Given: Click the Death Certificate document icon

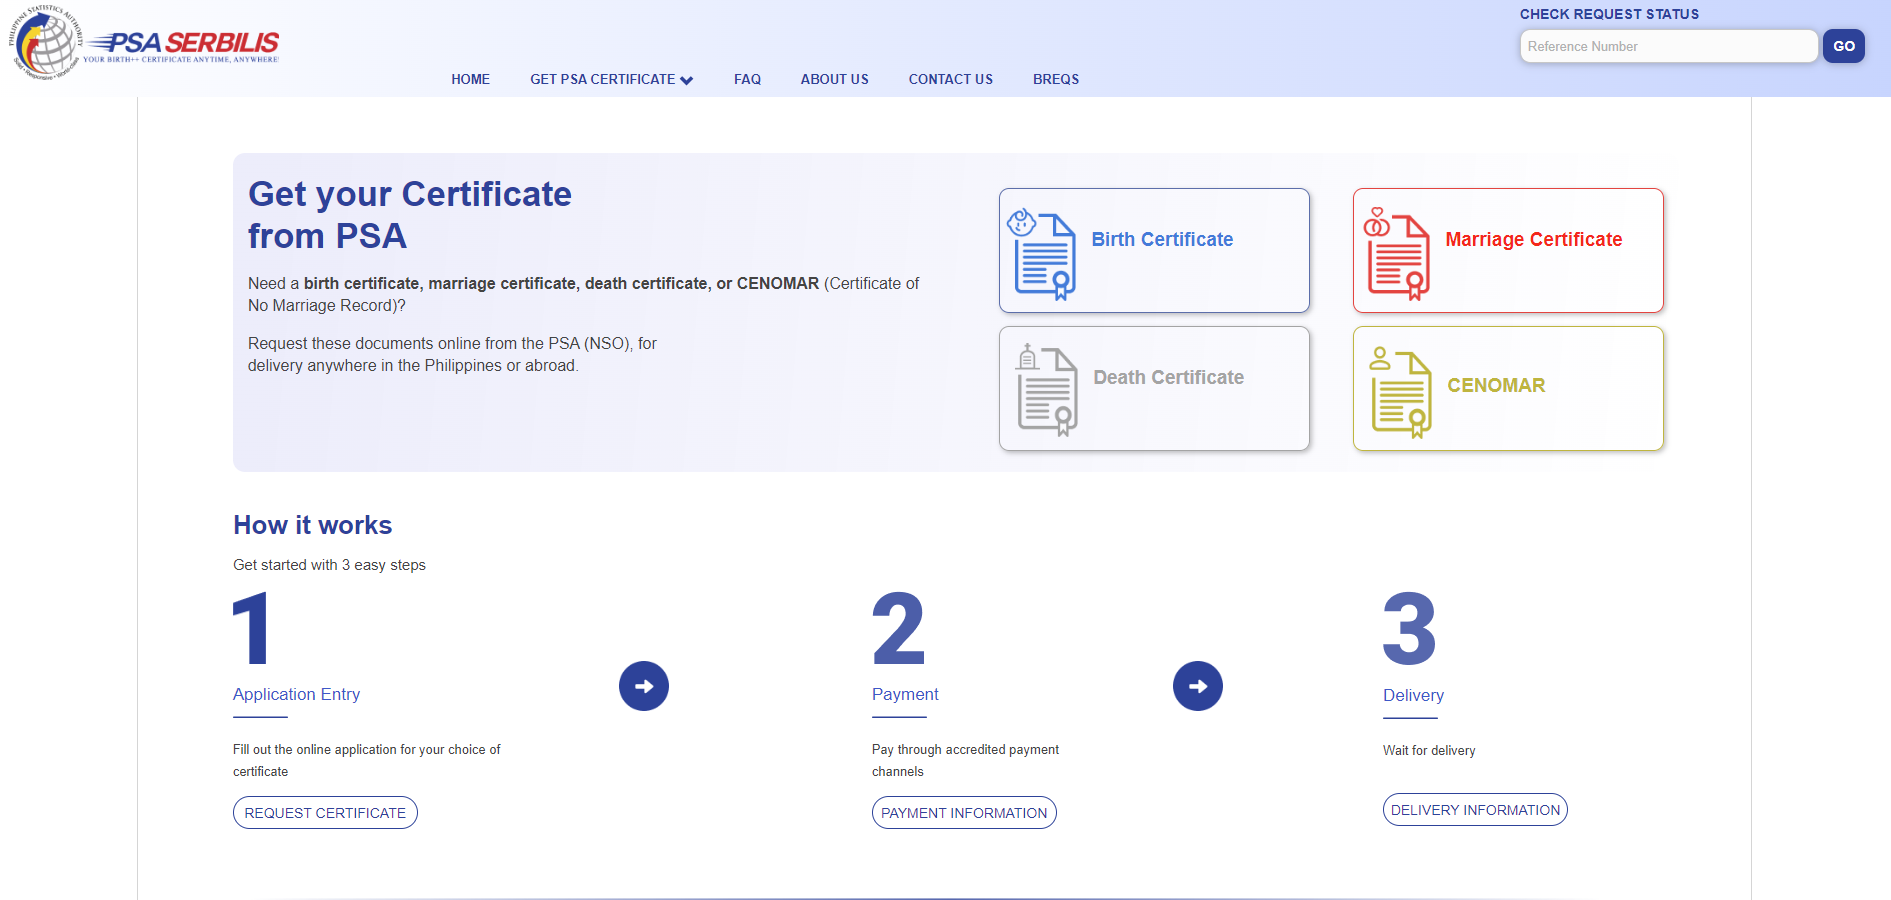Looking at the screenshot, I should click(x=1047, y=390).
